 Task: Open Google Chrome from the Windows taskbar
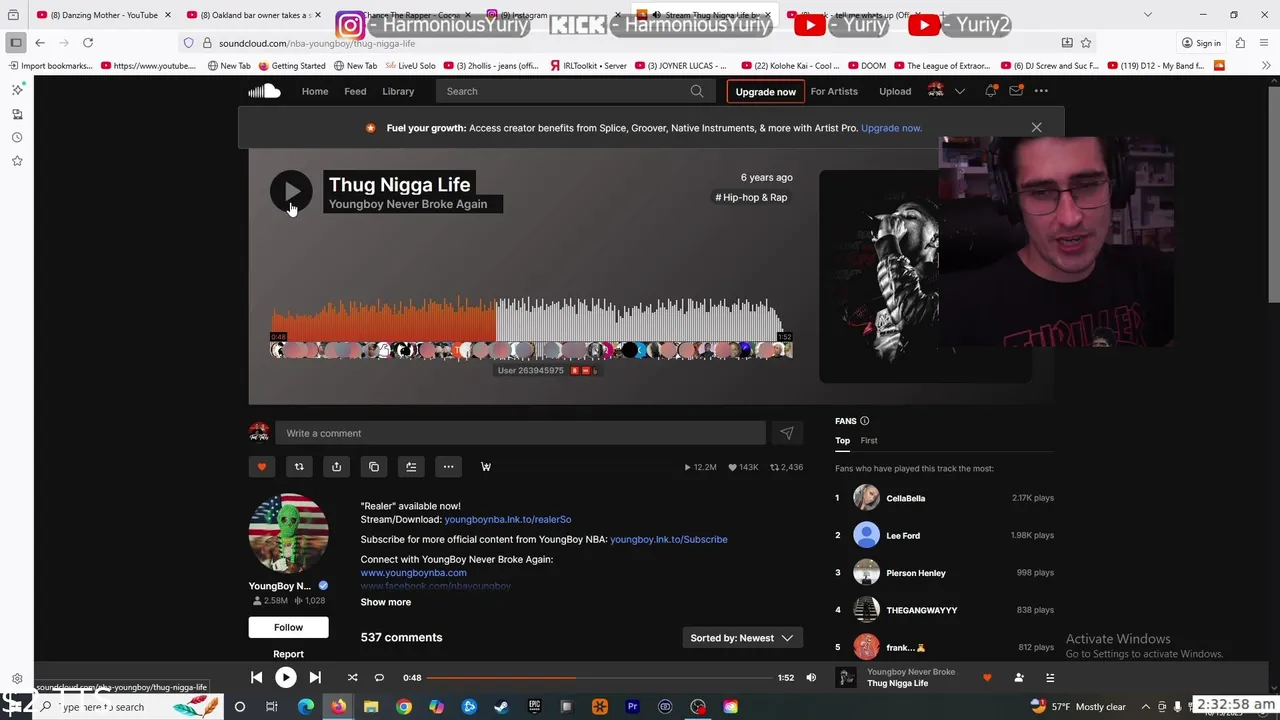click(404, 707)
